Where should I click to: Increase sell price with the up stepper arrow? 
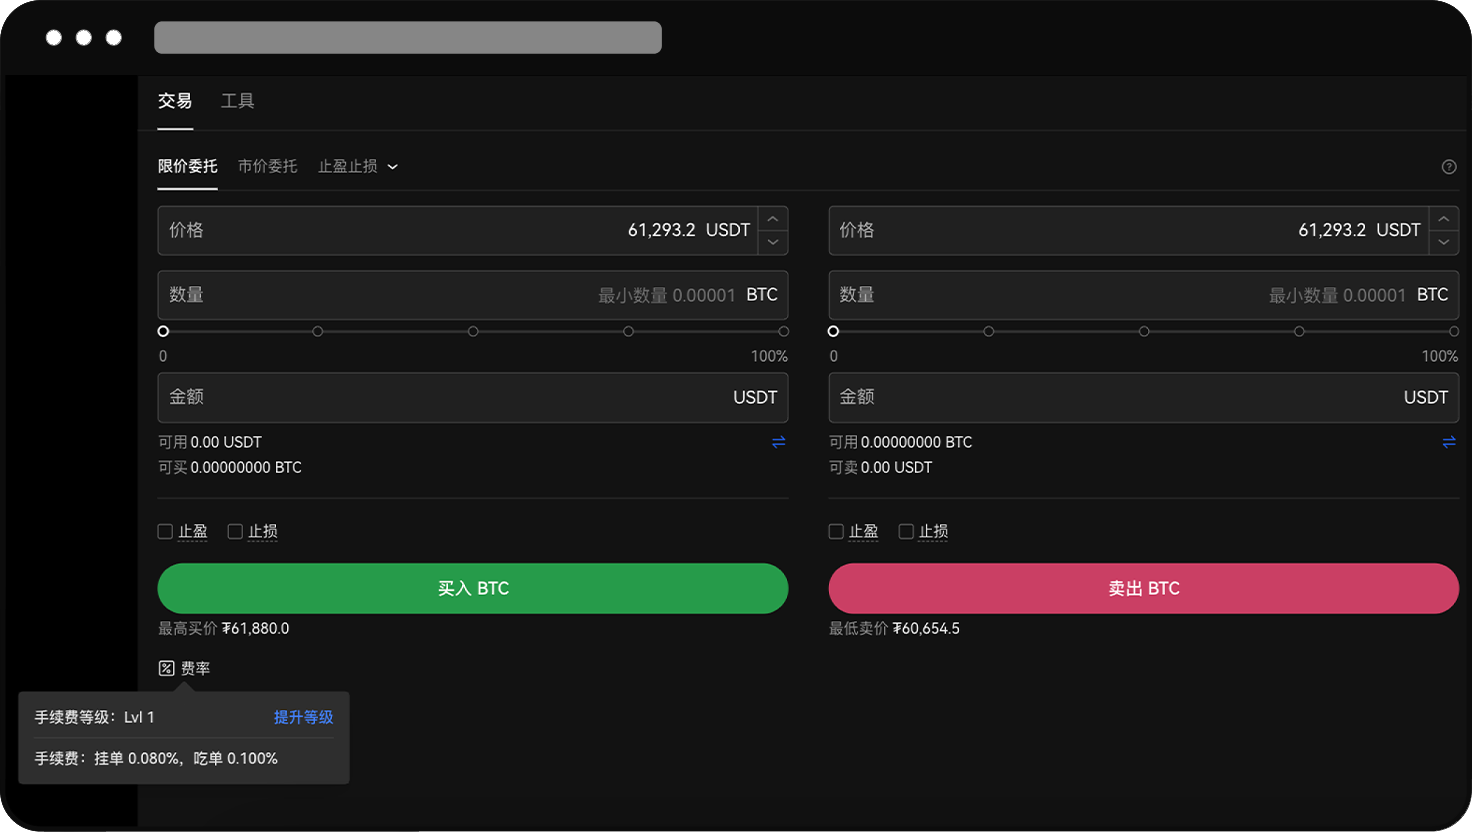[x=1443, y=218]
